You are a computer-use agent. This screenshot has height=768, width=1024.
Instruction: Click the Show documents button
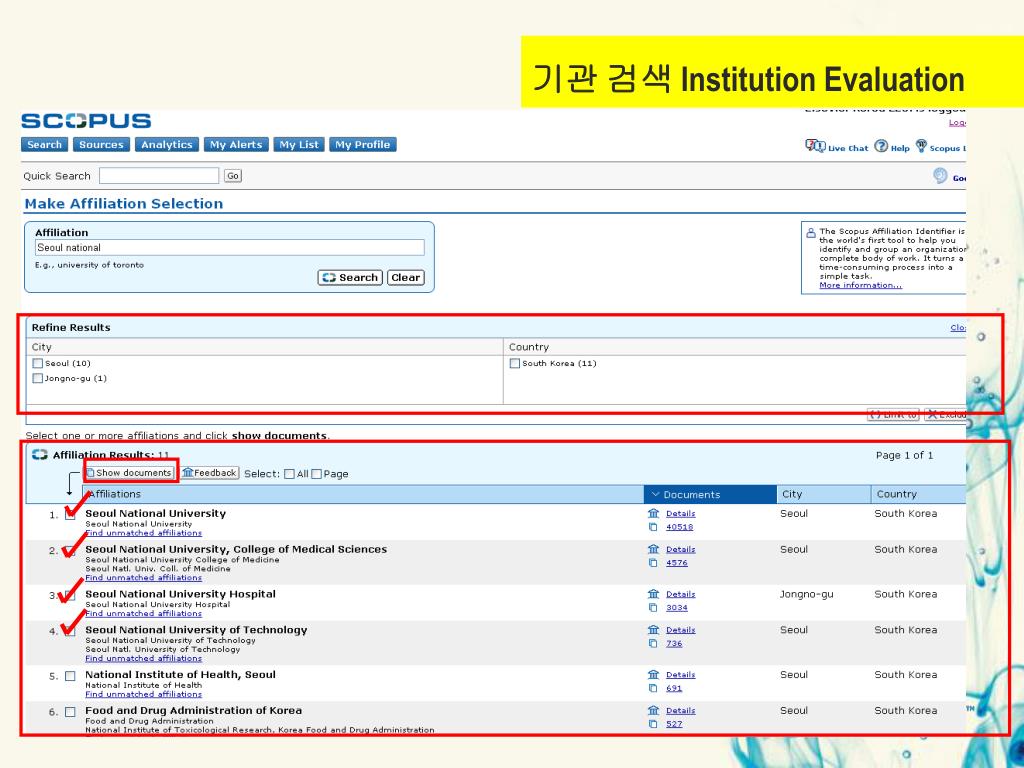click(x=131, y=473)
